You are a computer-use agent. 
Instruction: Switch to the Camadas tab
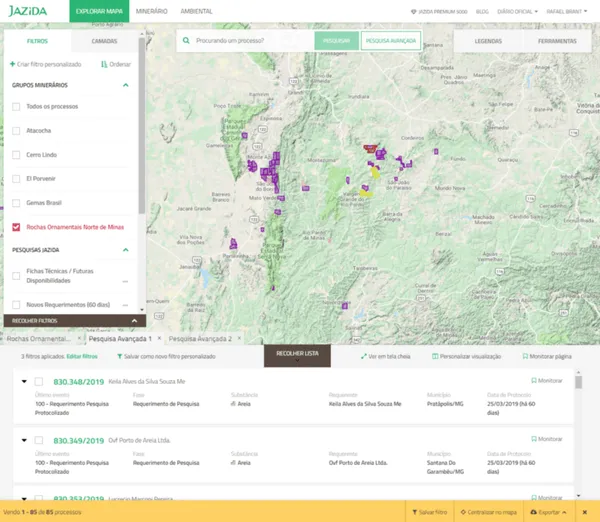tap(104, 41)
